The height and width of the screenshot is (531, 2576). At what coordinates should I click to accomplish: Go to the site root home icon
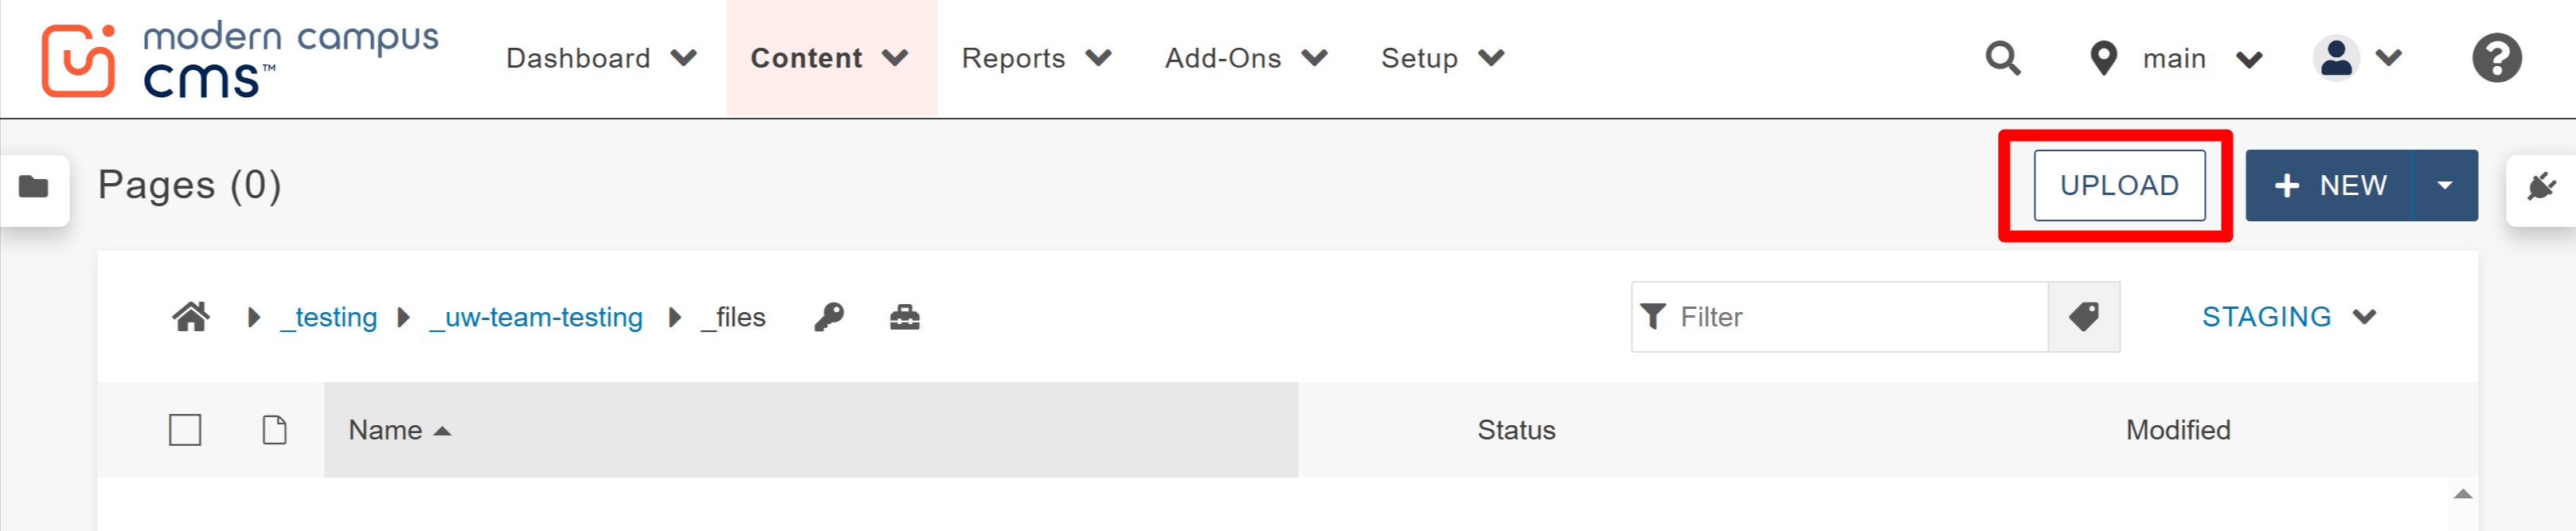[x=191, y=317]
